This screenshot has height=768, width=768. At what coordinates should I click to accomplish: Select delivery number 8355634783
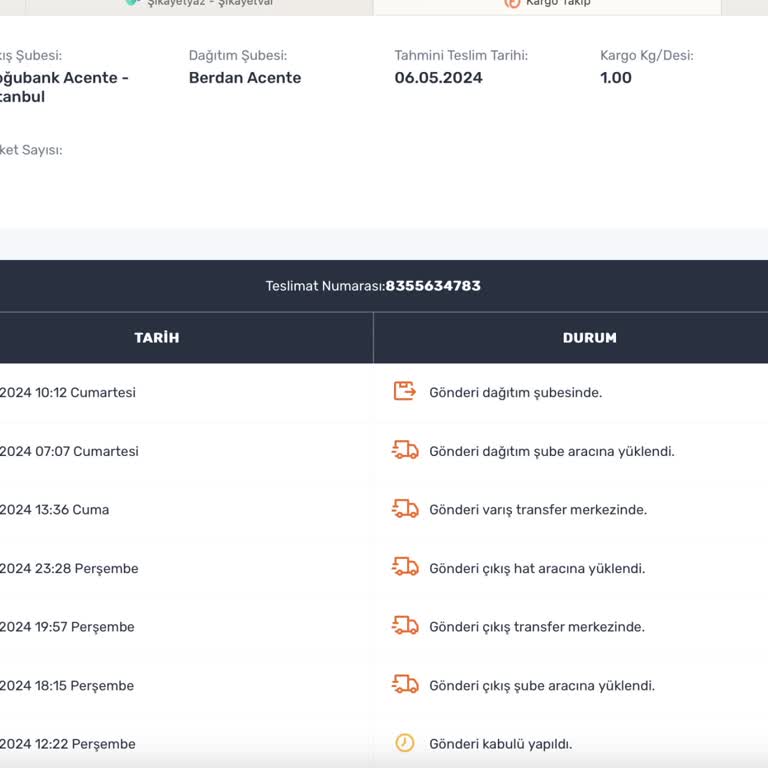click(x=433, y=286)
